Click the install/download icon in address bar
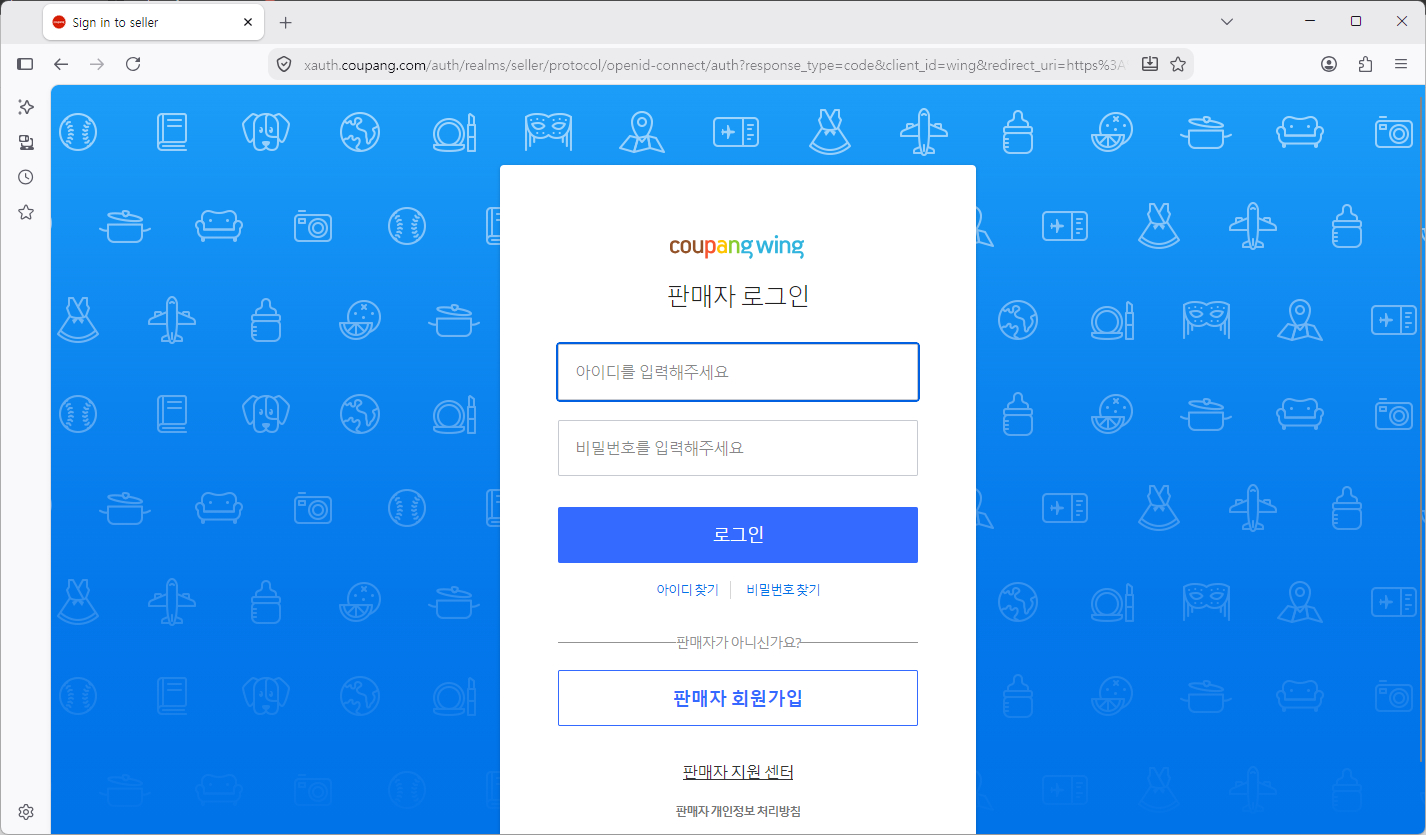The height and width of the screenshot is (835, 1426). pos(1150,64)
